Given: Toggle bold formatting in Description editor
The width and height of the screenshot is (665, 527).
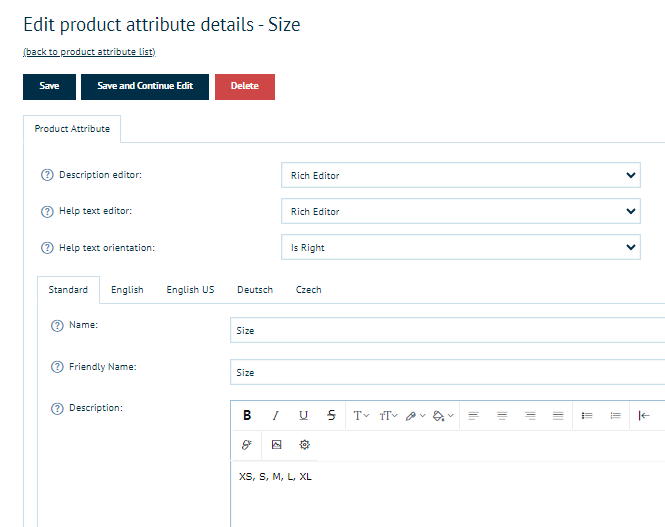Looking at the screenshot, I should (247, 416).
